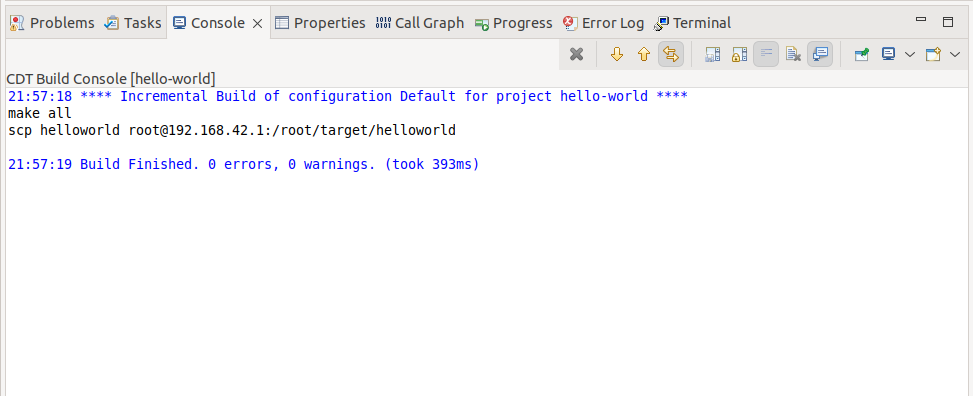Click the 'CDT Build Console [hello-world]' label
973x396 pixels.
point(110,79)
